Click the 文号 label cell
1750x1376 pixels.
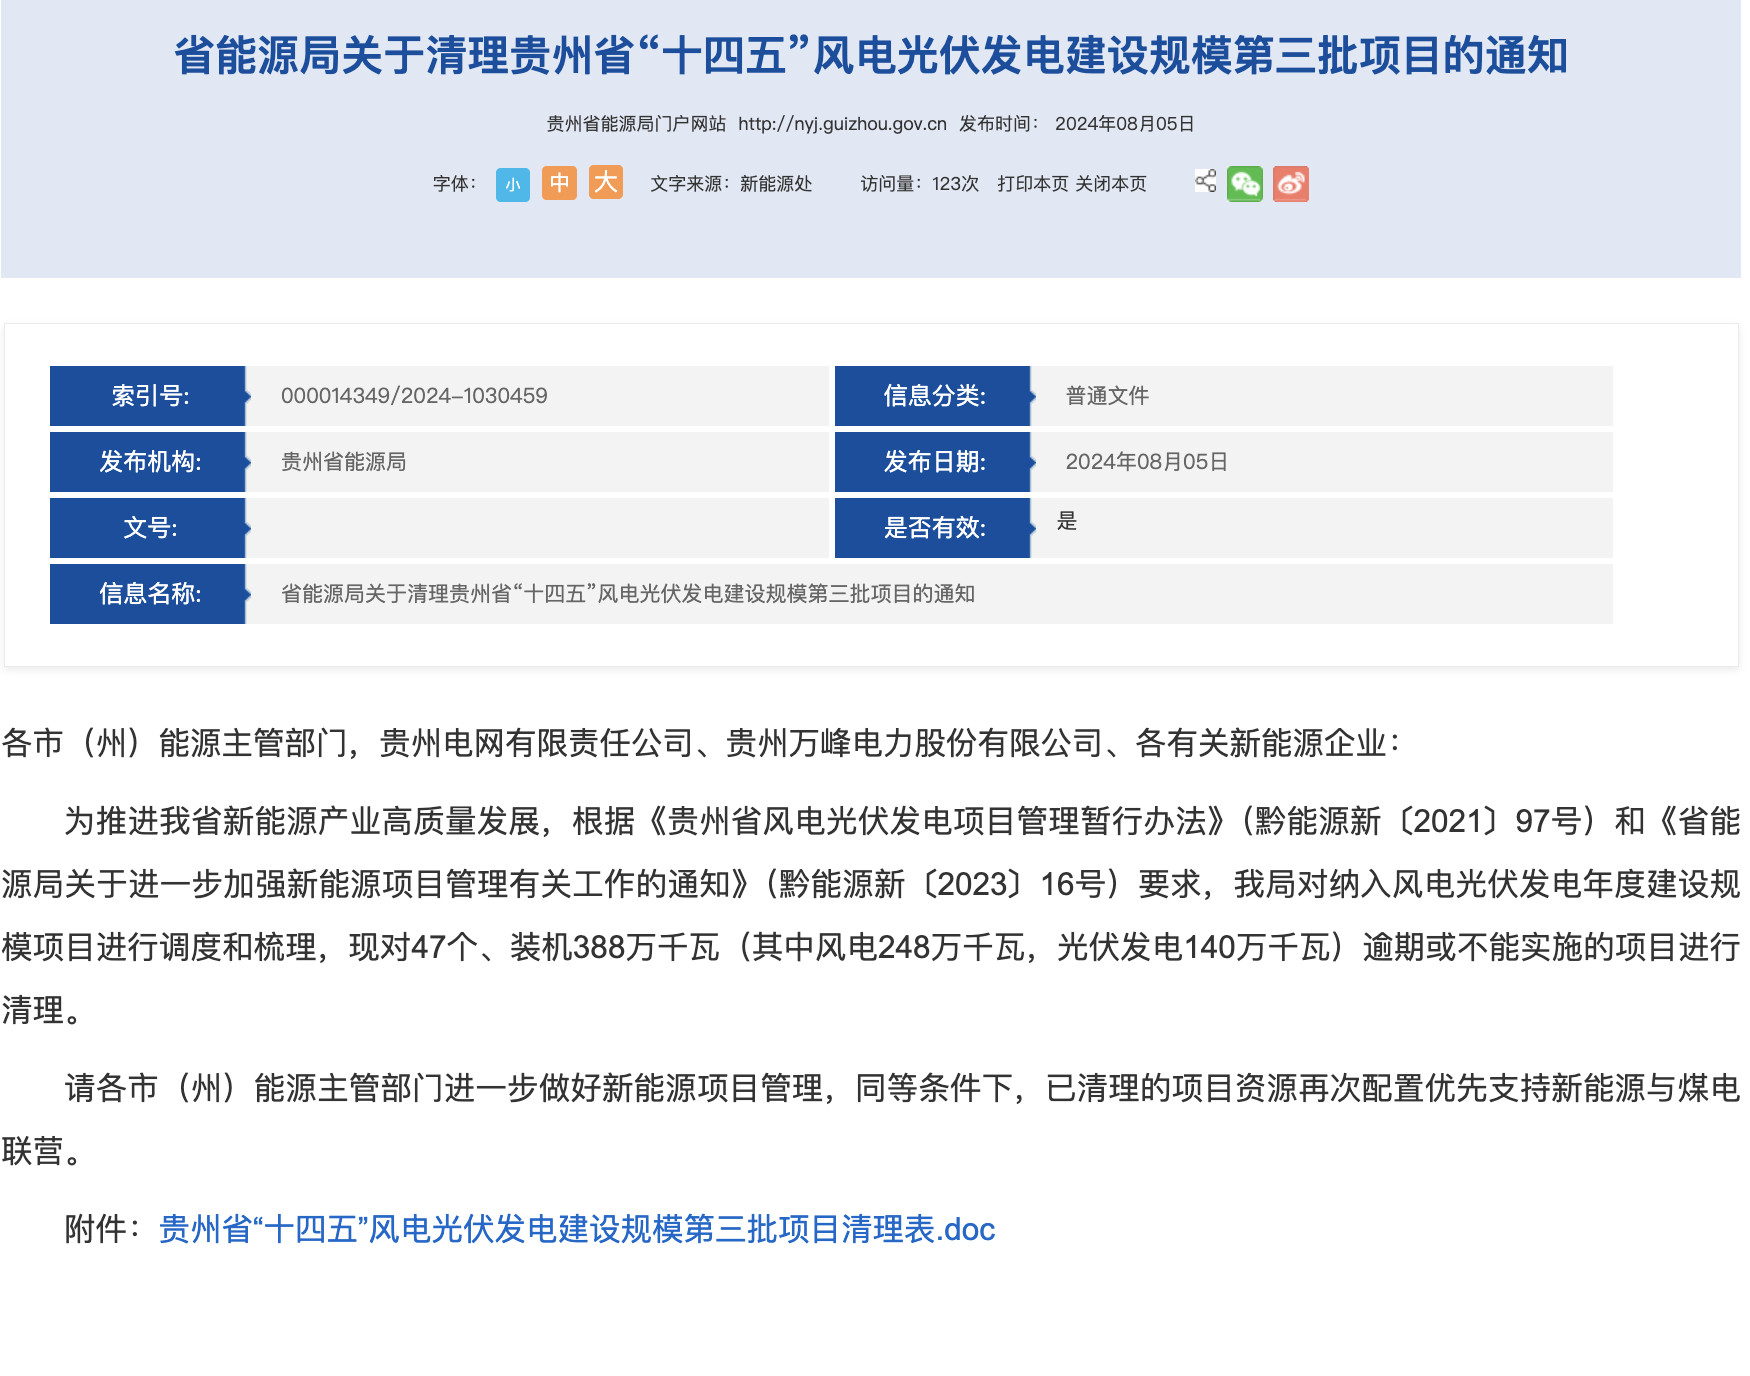(148, 528)
